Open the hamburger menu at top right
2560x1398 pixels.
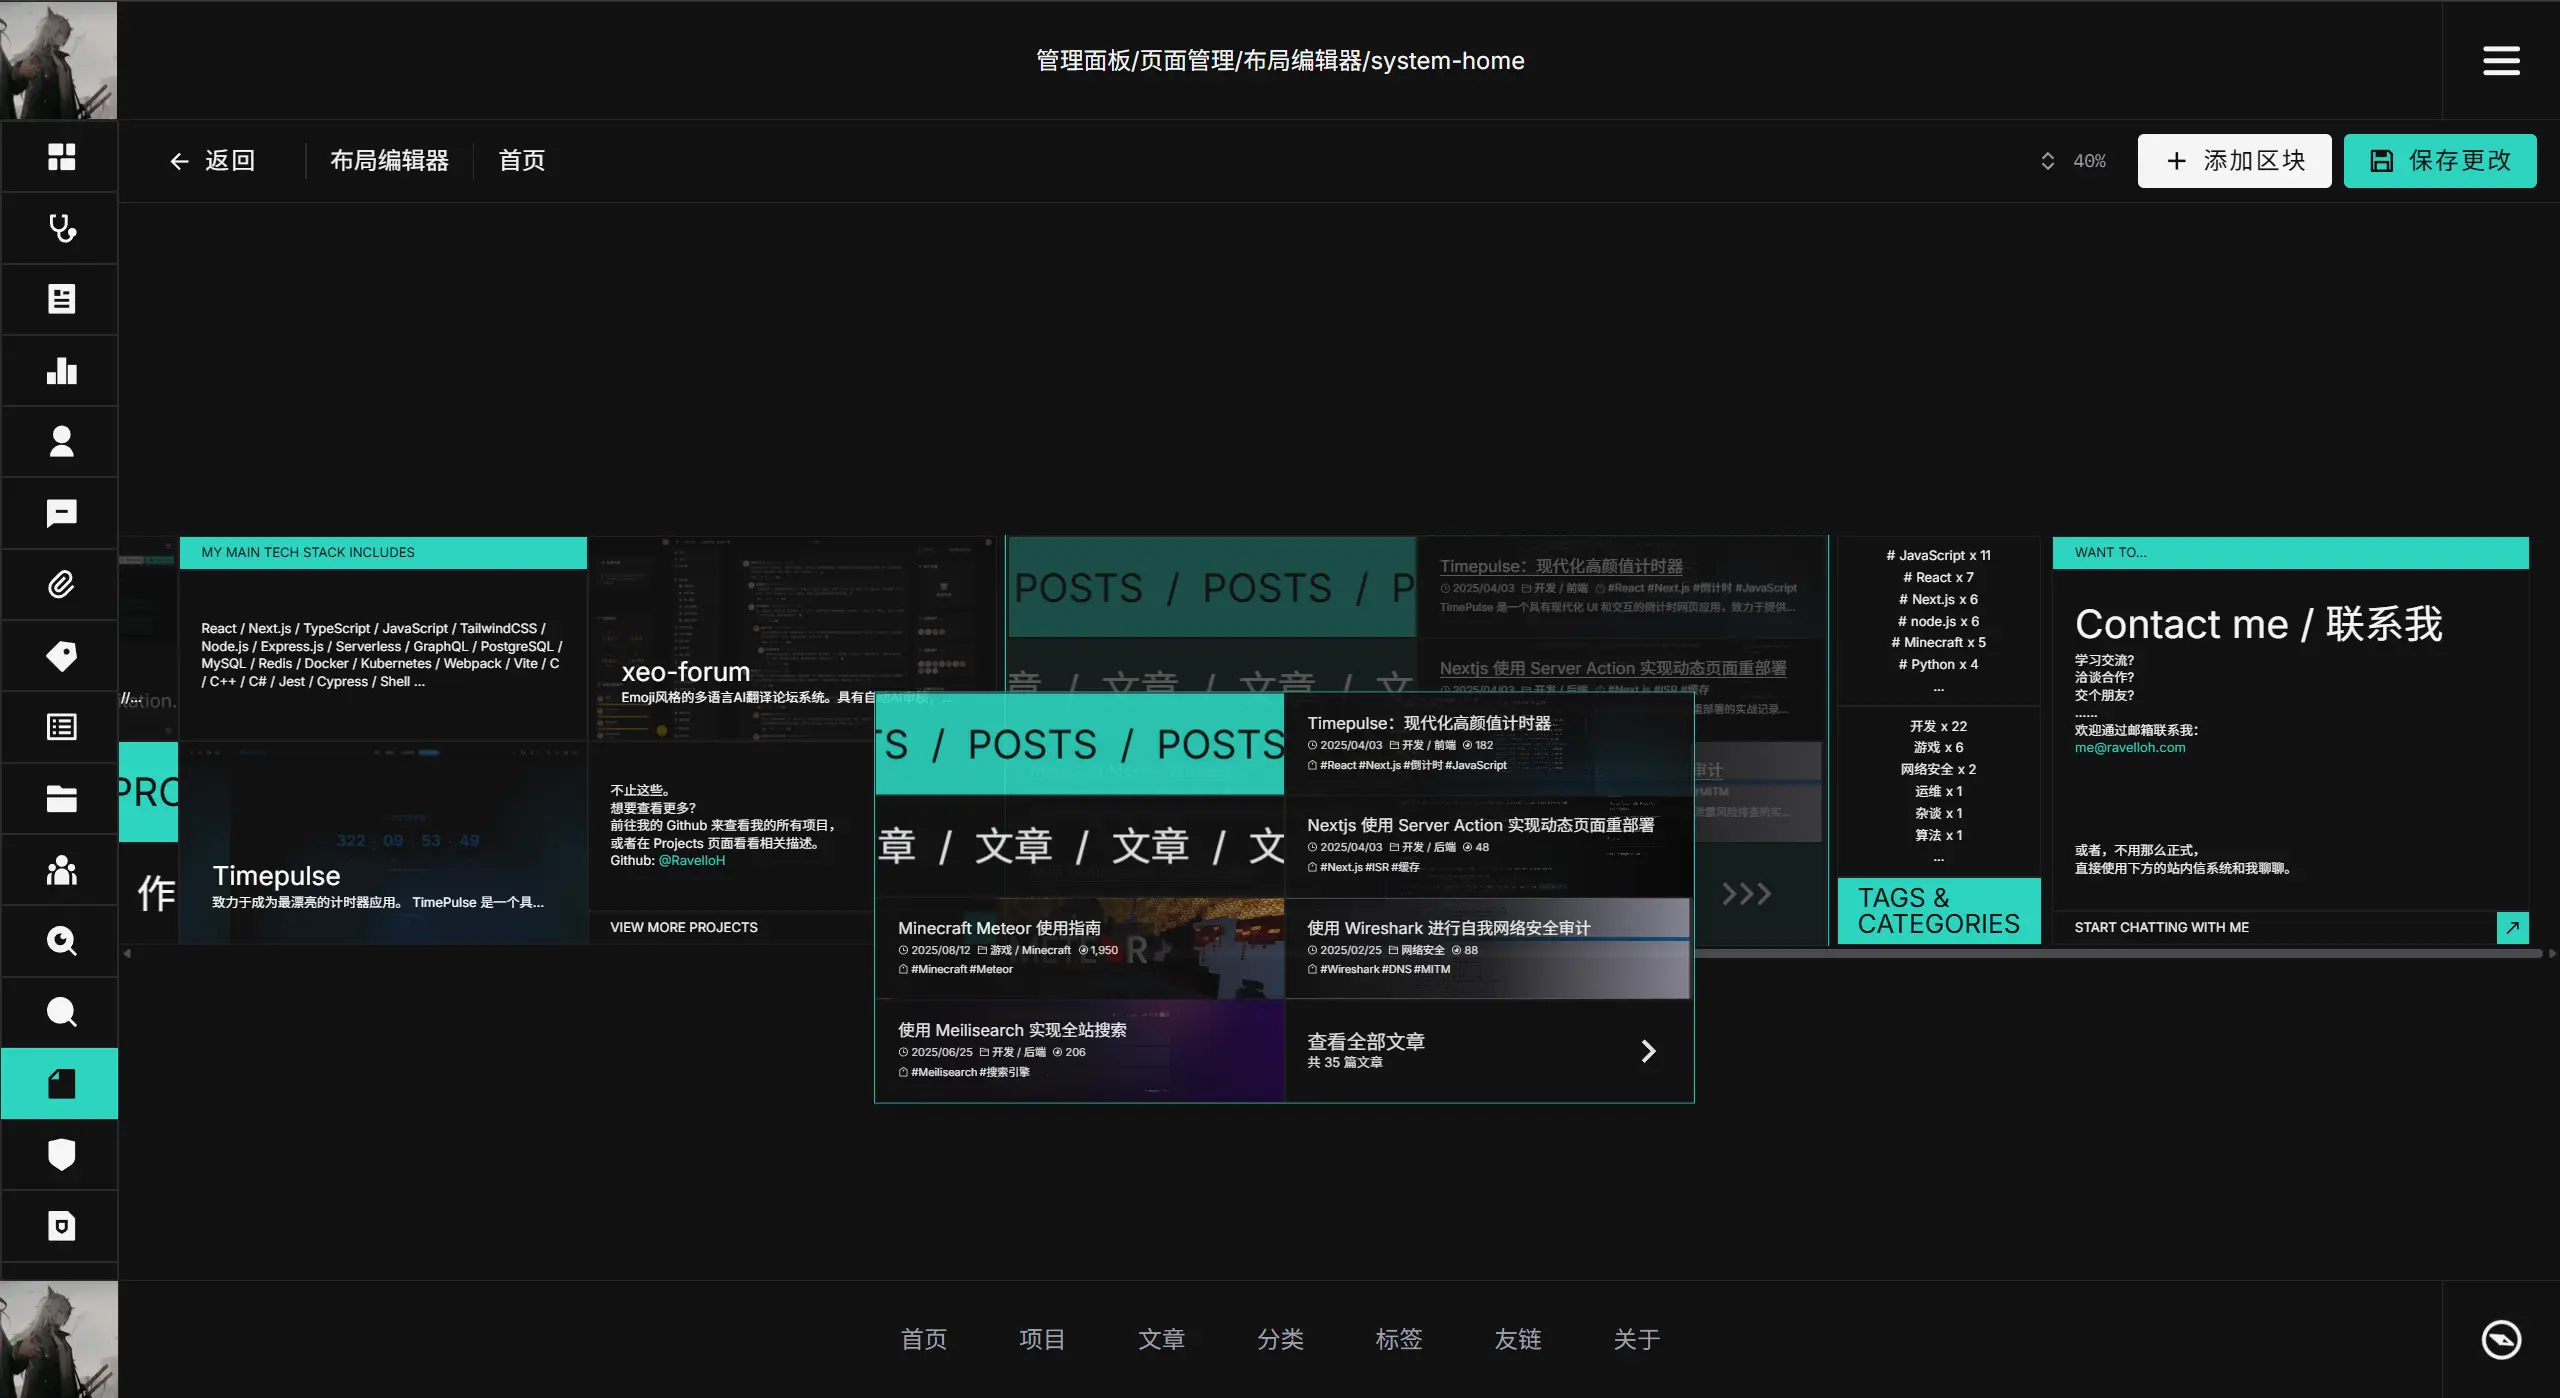pos(2500,60)
